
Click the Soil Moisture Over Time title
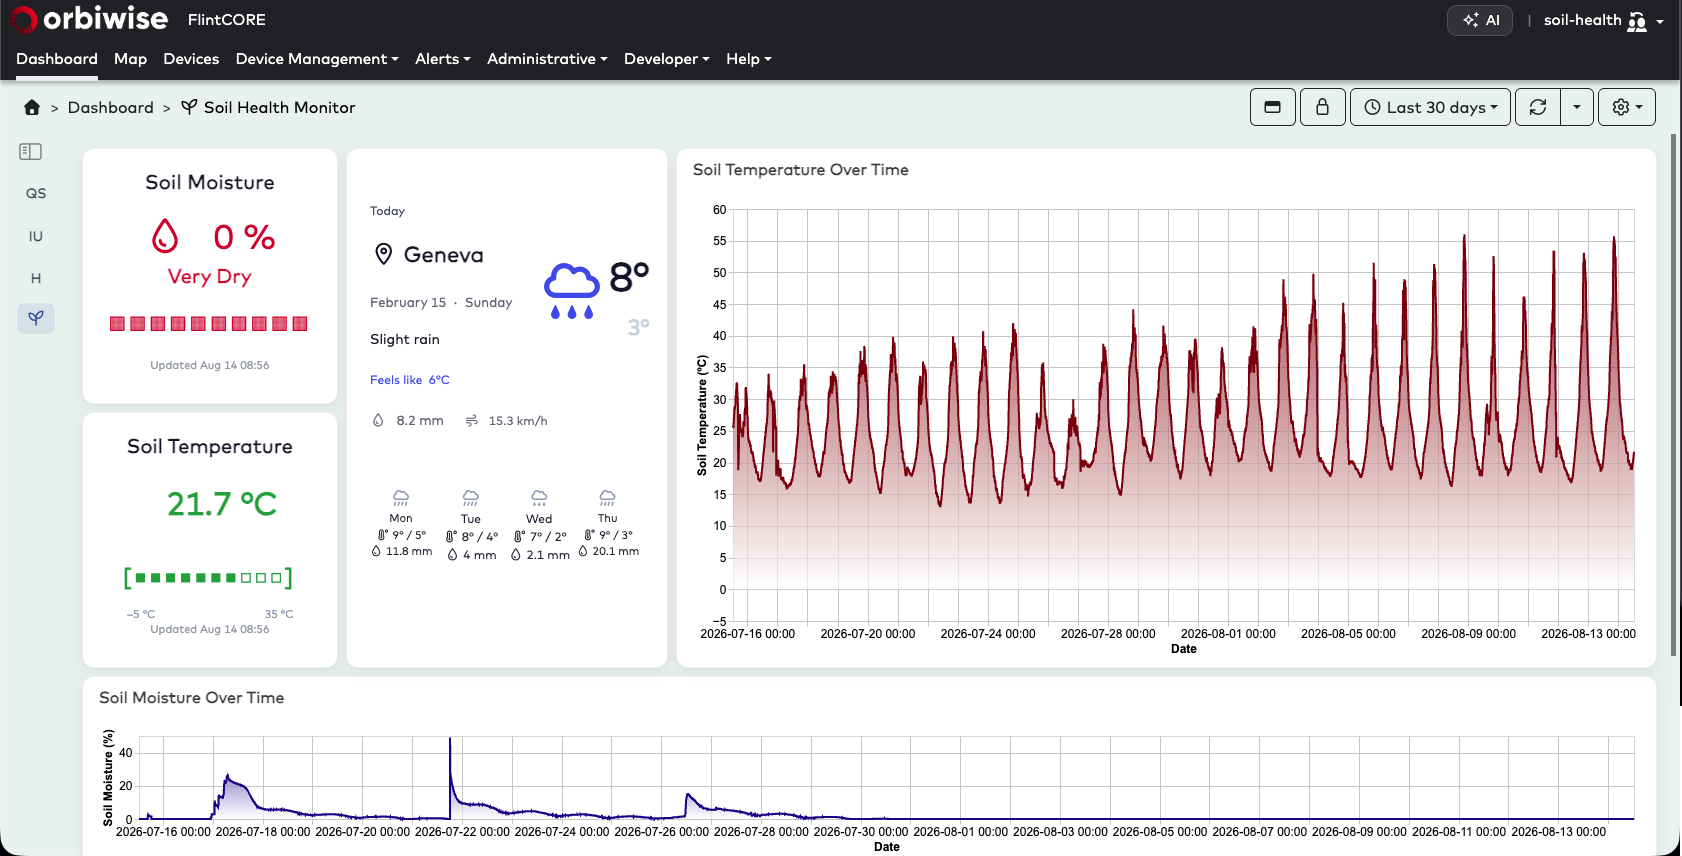point(192,698)
